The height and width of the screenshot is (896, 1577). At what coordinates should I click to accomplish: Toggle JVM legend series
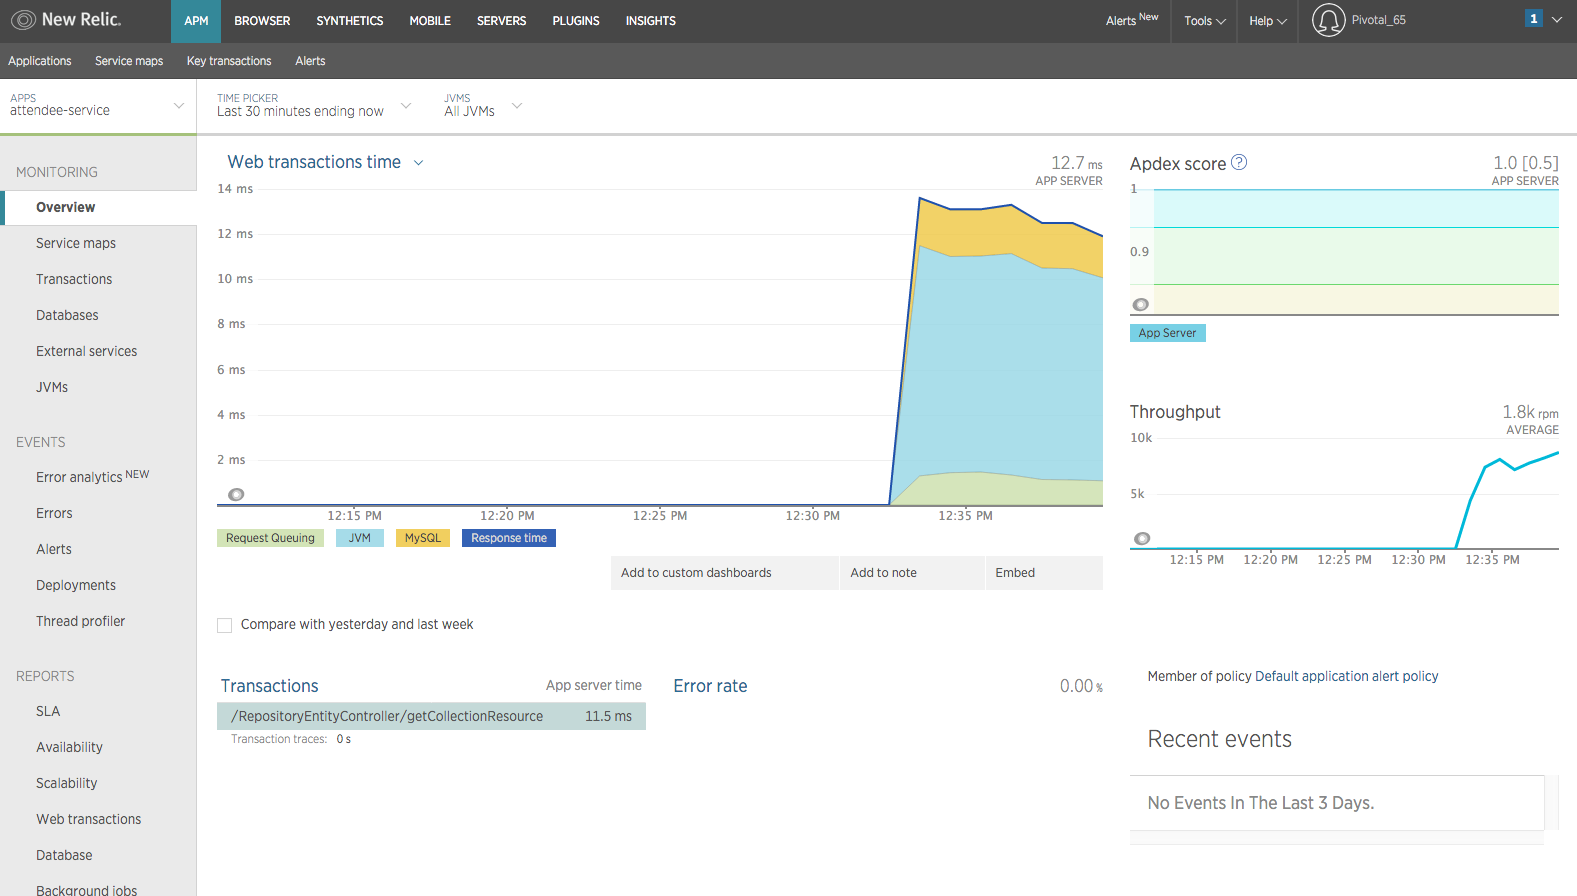(x=360, y=538)
